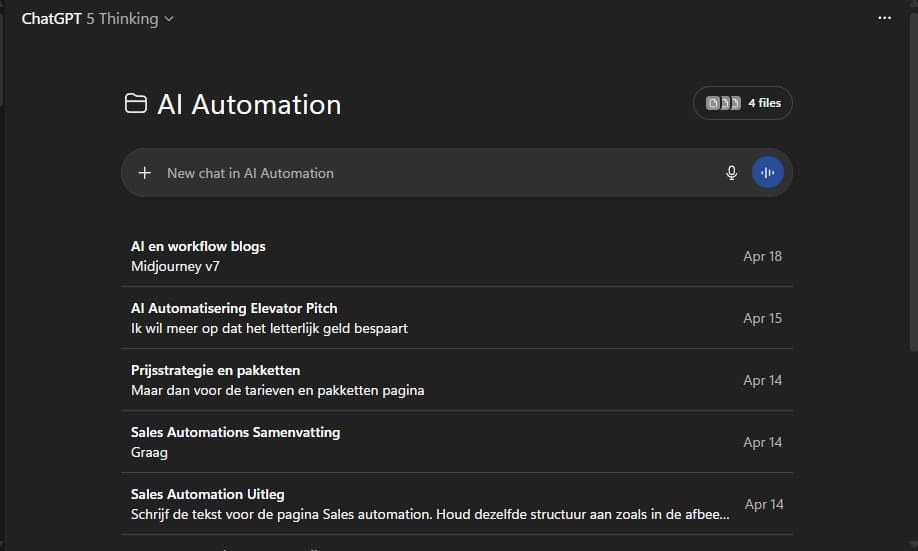Click the plus icon to add attachments
Screen dimensions: 918x551
(x=144, y=173)
